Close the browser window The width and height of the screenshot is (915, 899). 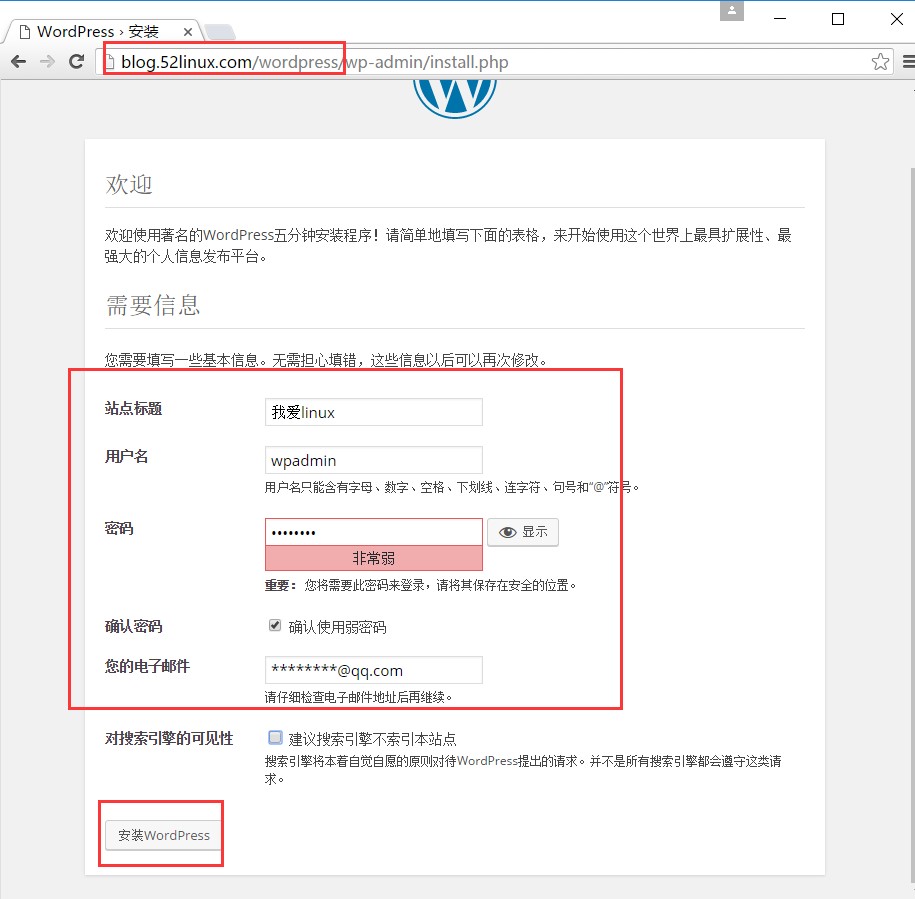point(896,19)
